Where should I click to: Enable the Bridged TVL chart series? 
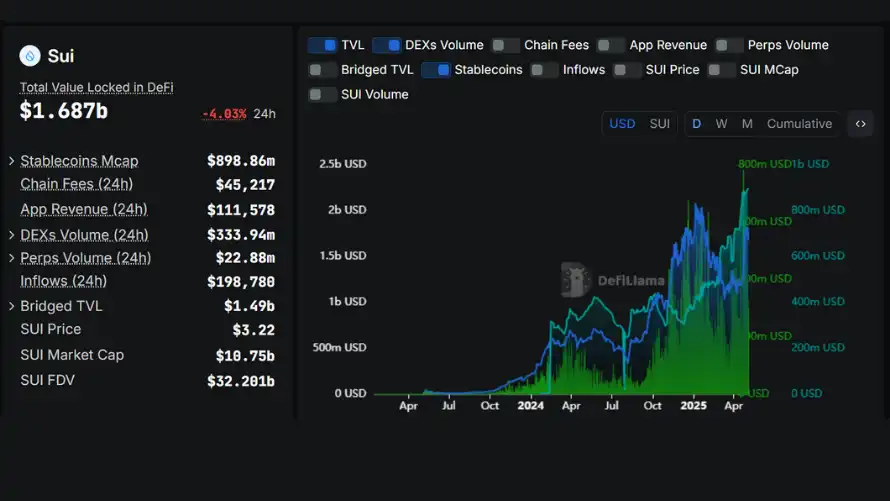coord(322,70)
